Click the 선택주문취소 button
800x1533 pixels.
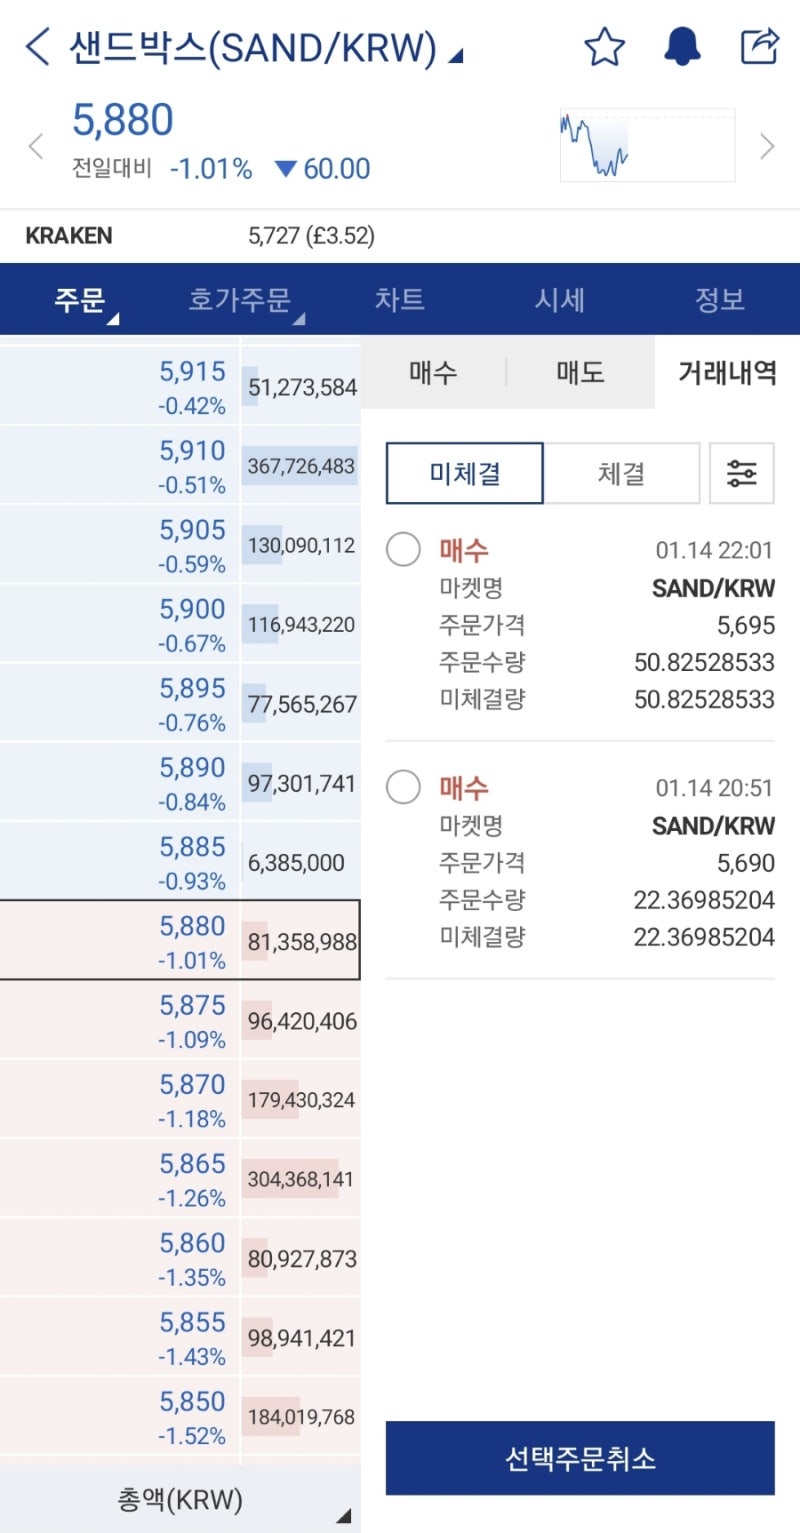tap(580, 1458)
